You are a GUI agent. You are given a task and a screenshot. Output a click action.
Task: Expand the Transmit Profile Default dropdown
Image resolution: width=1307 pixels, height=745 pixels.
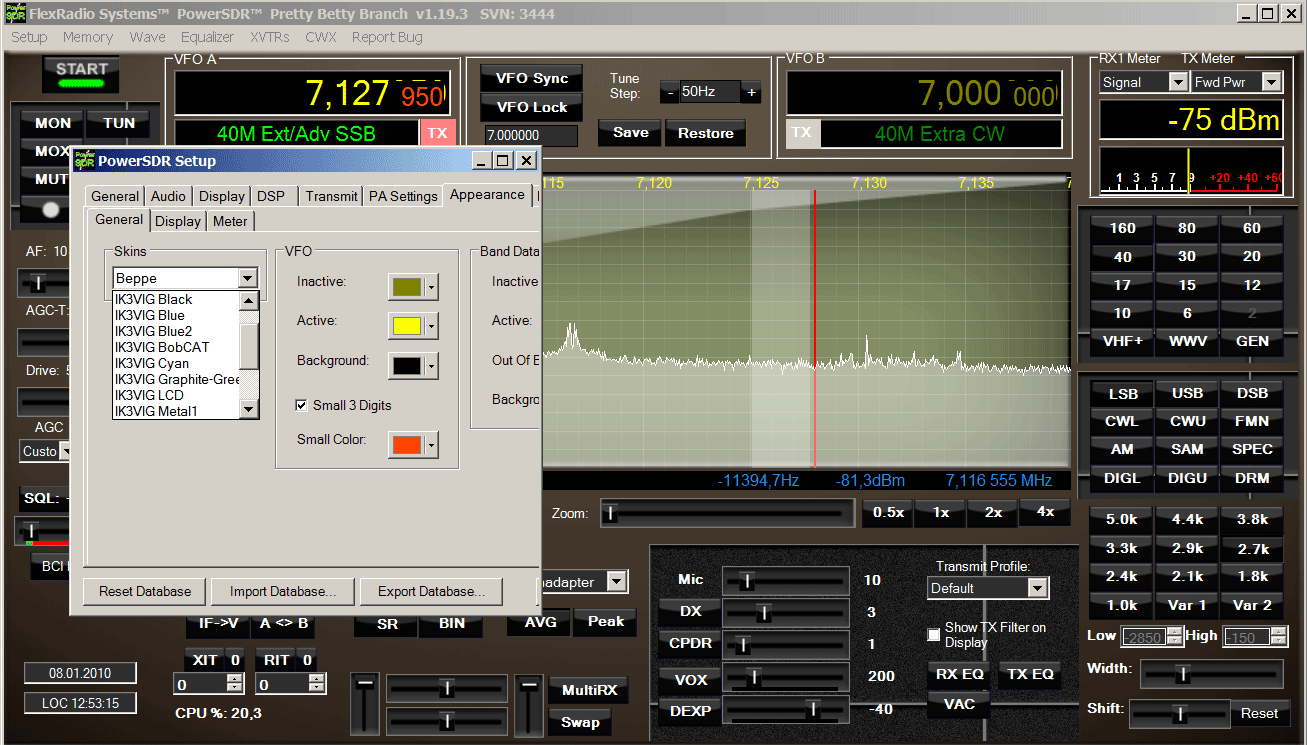[1038, 588]
